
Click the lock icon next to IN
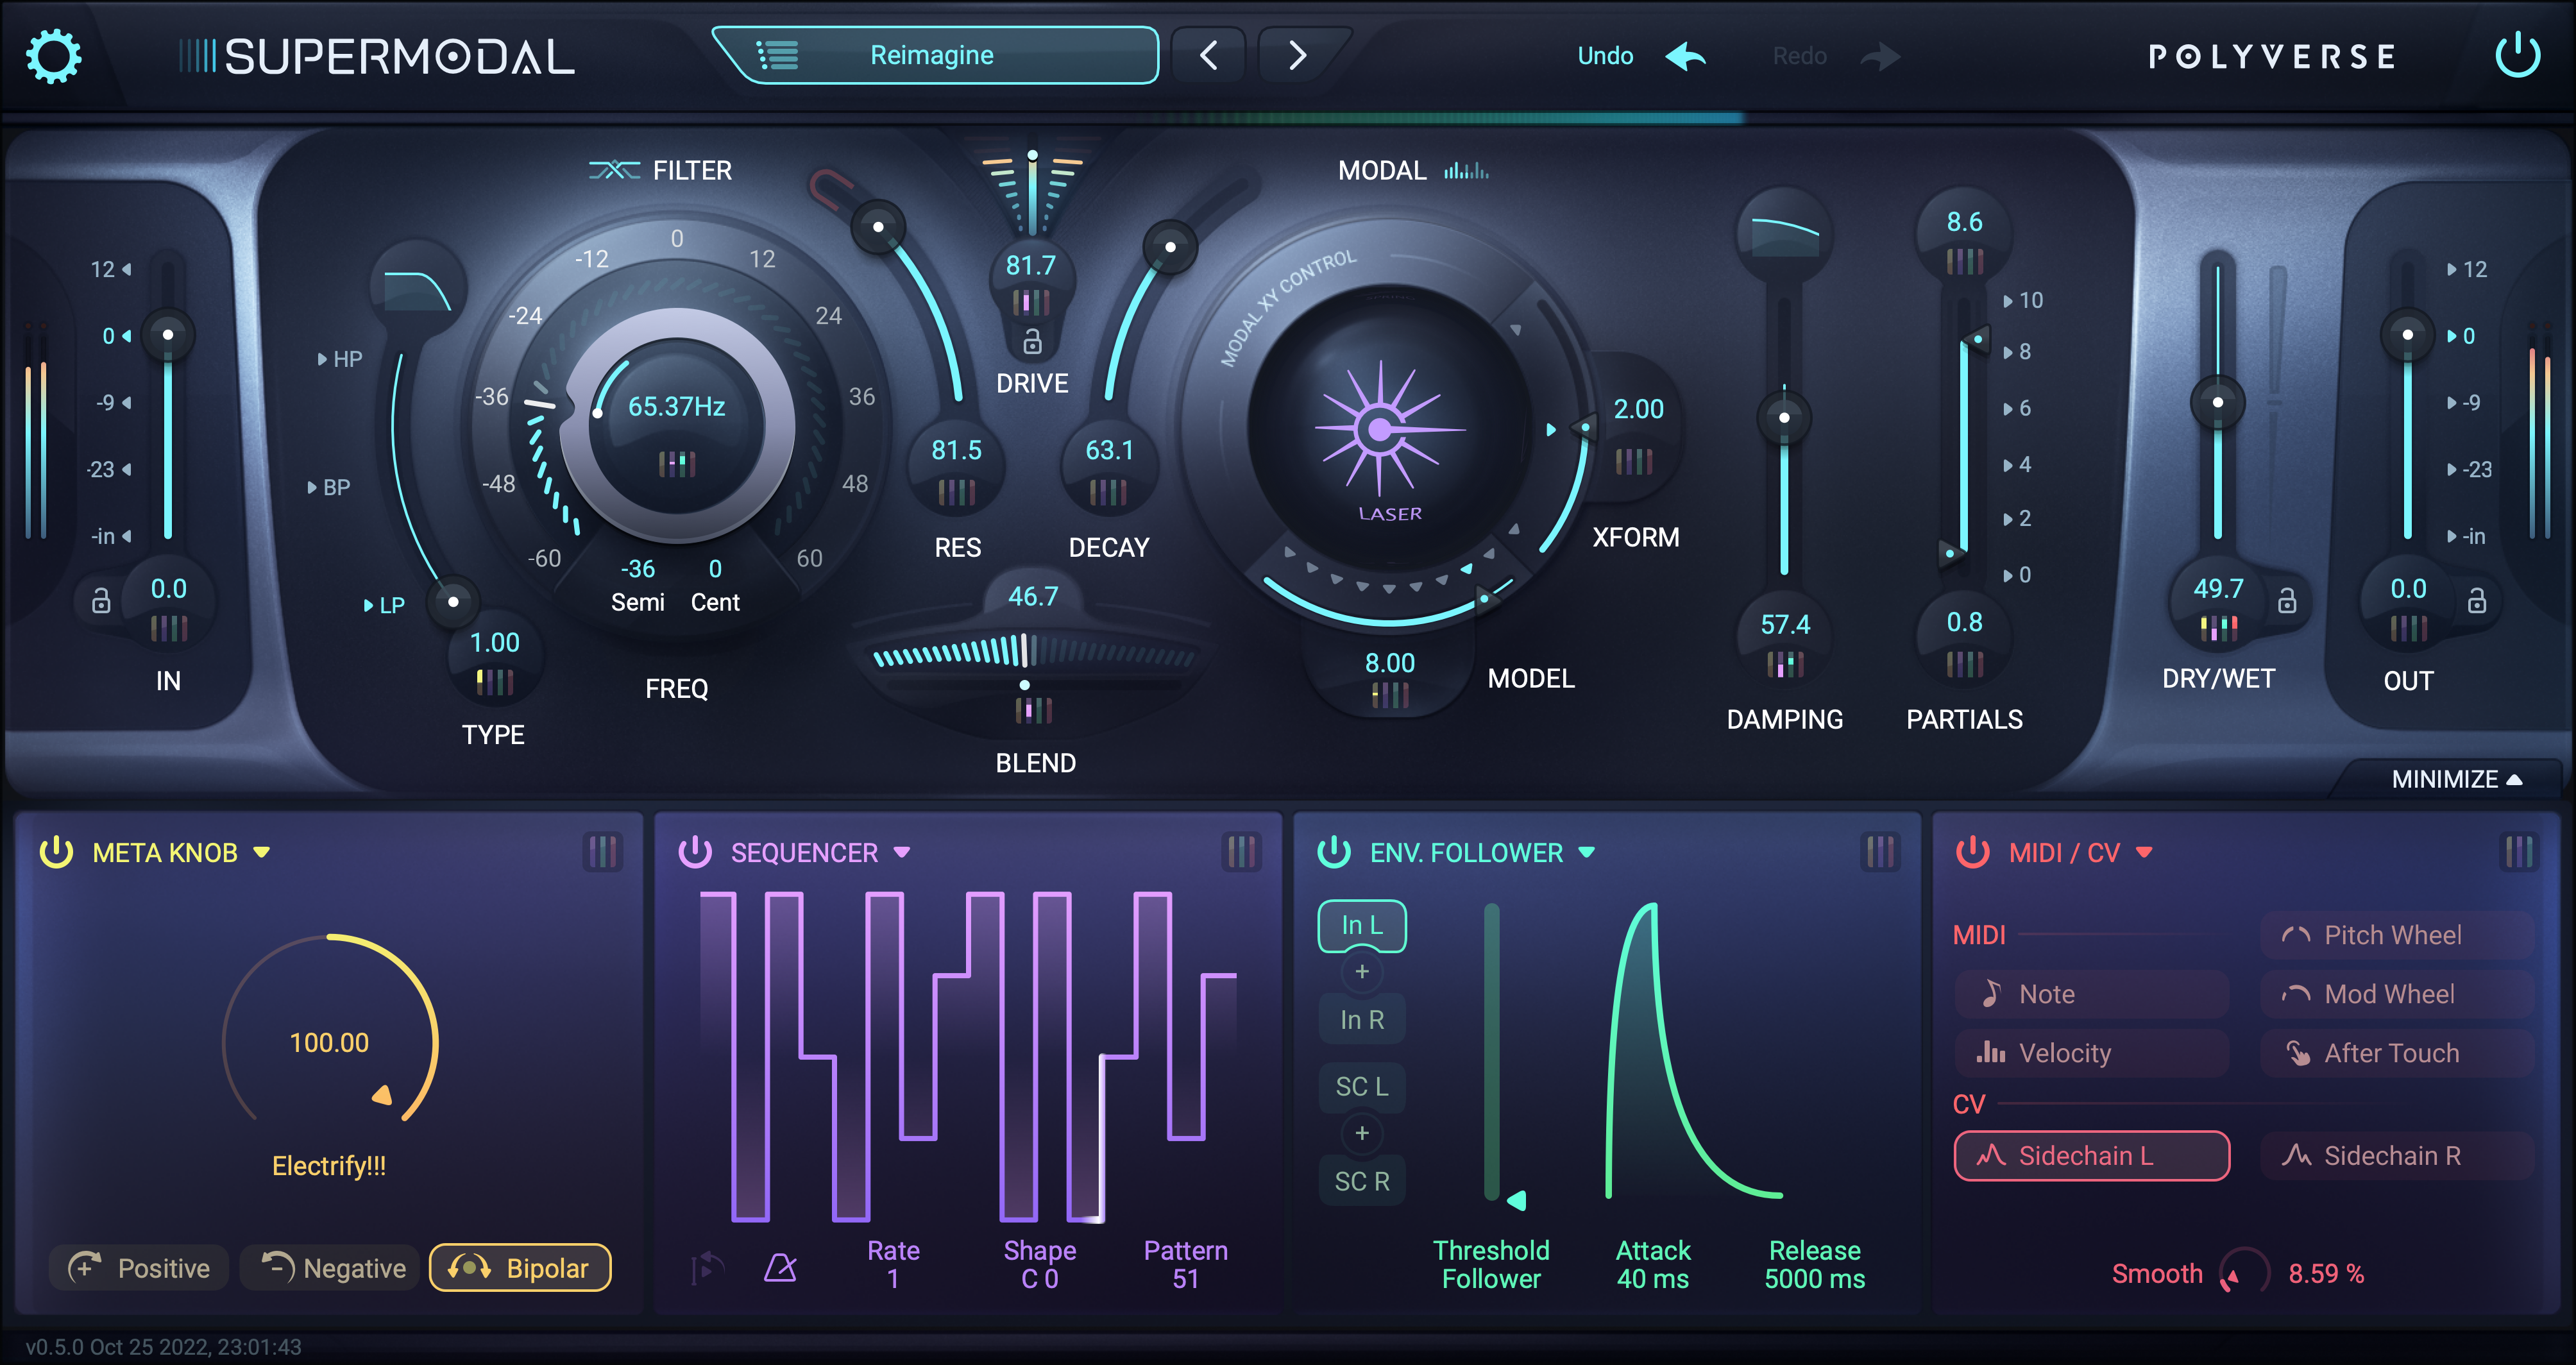[x=101, y=600]
